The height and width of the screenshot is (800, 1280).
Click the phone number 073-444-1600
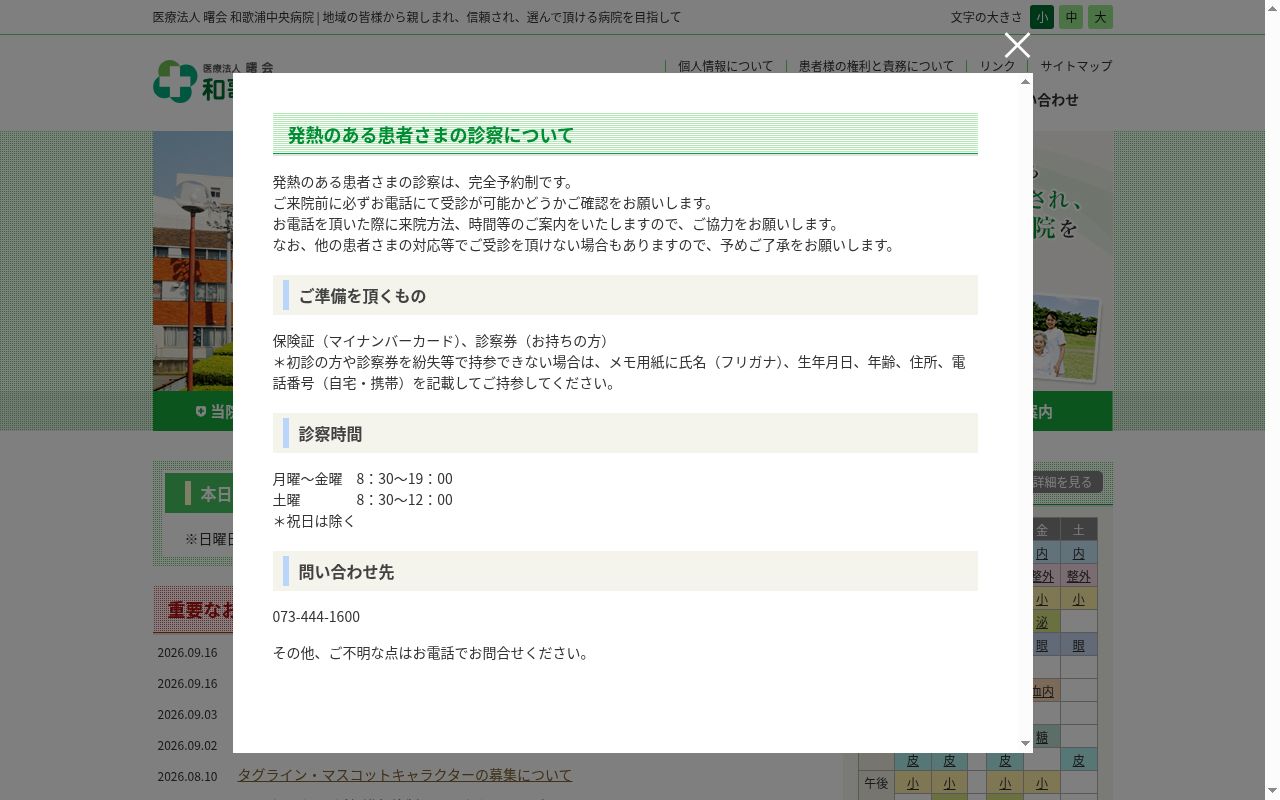tap(316, 617)
